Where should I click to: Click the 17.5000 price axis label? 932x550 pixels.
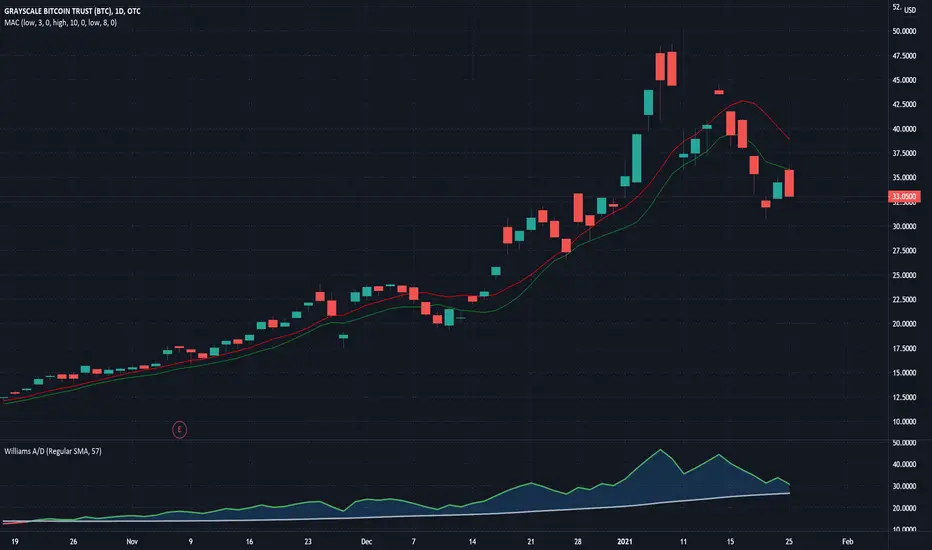(904, 348)
